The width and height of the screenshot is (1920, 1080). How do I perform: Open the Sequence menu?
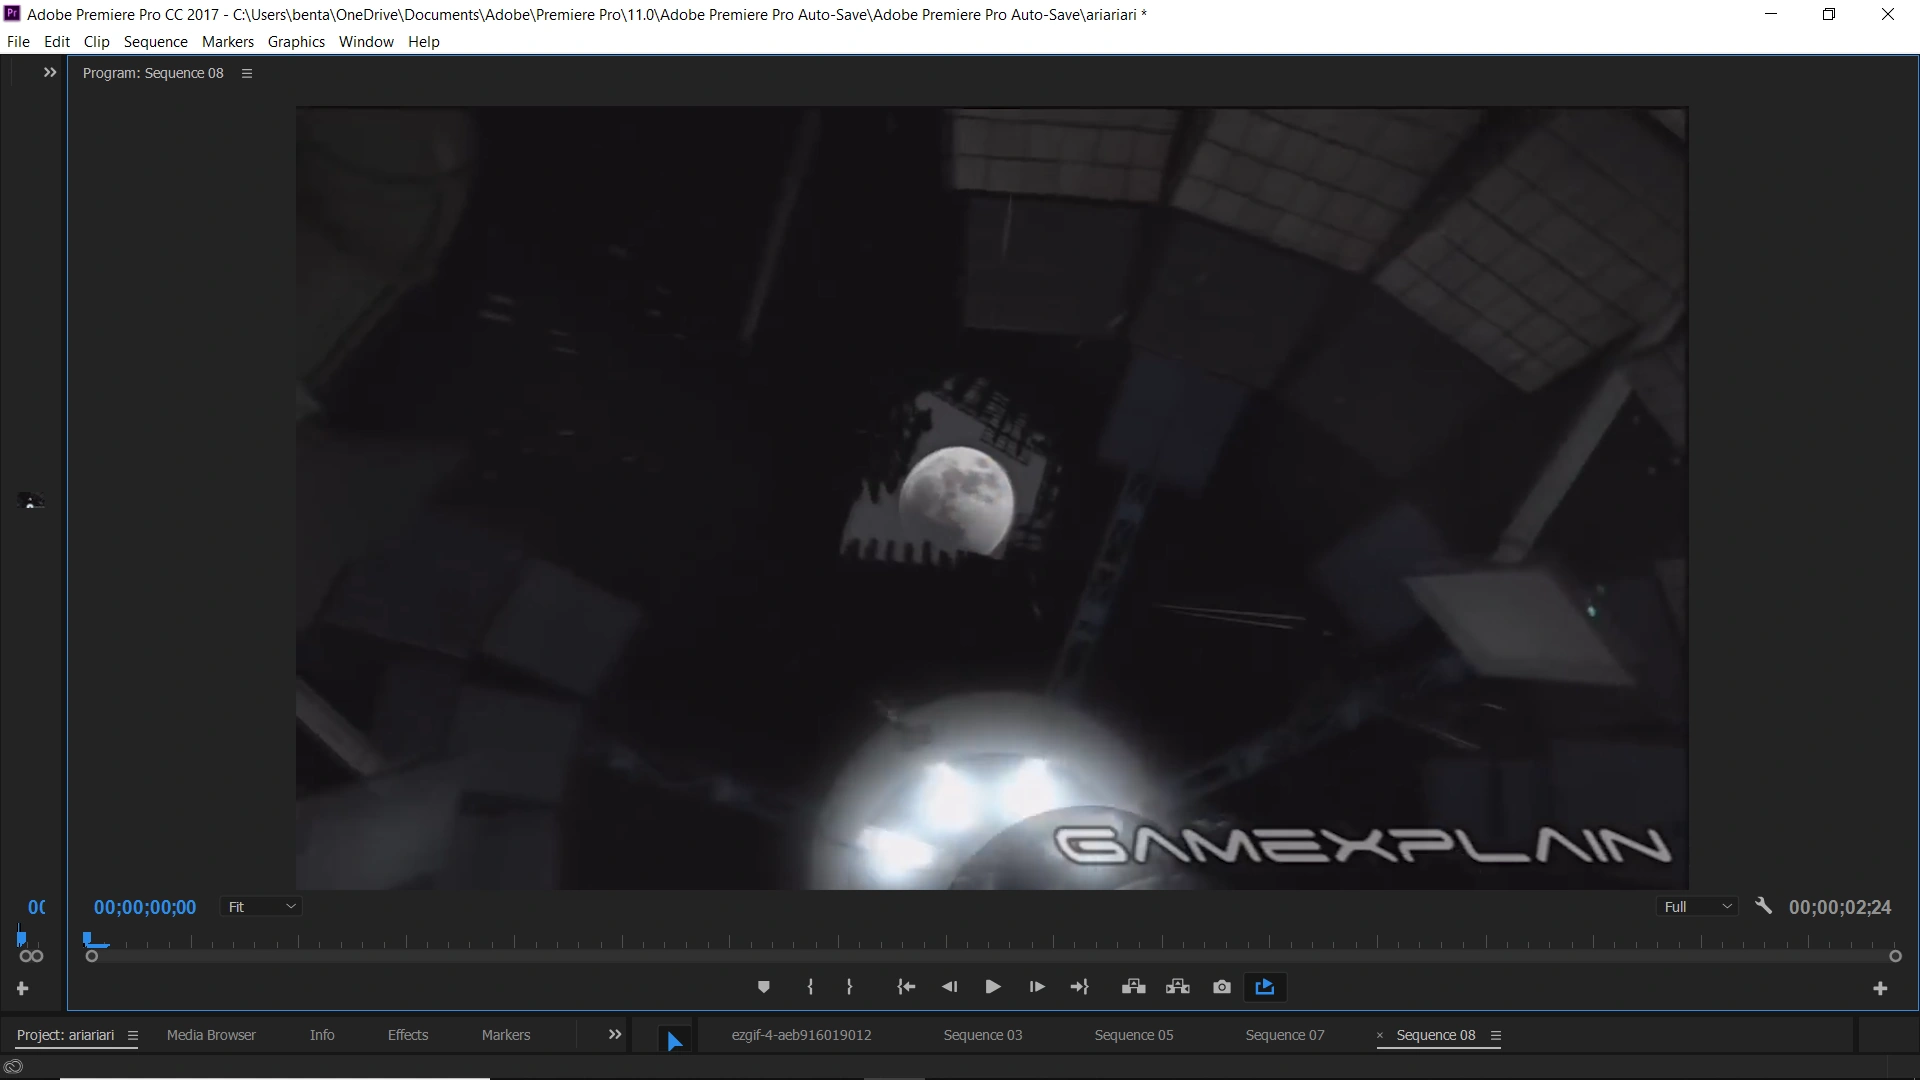tap(155, 42)
